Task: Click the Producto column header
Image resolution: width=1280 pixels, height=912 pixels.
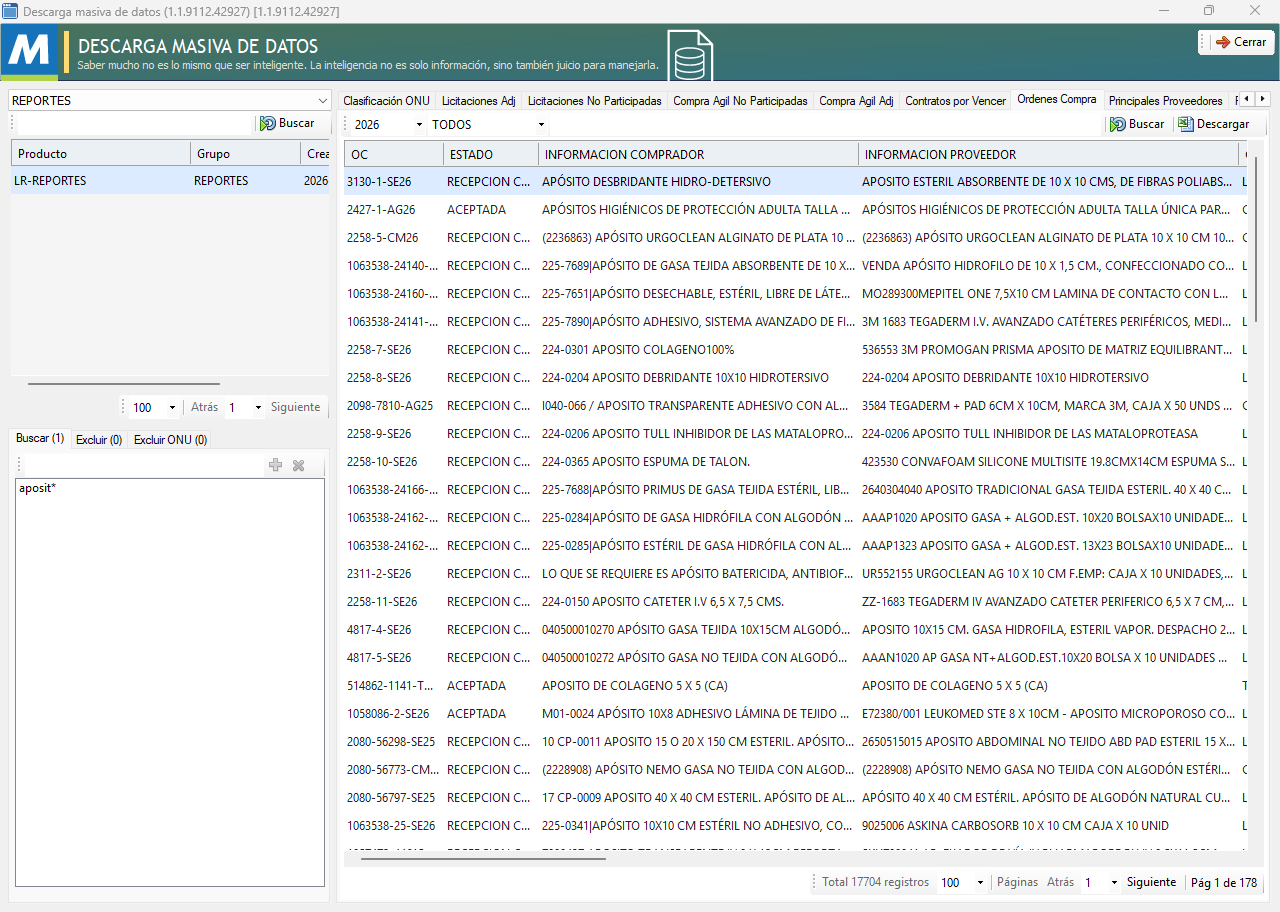Action: tap(101, 154)
